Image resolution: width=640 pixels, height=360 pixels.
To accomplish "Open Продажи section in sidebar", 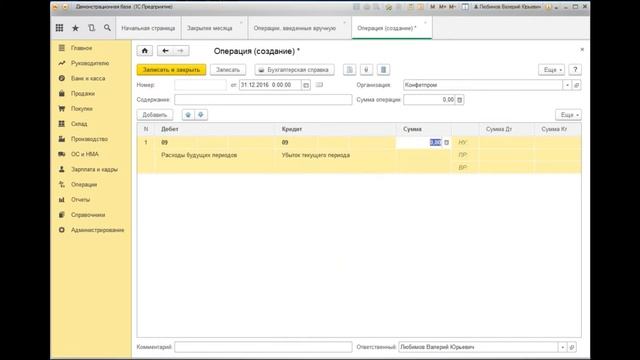I will (83, 93).
